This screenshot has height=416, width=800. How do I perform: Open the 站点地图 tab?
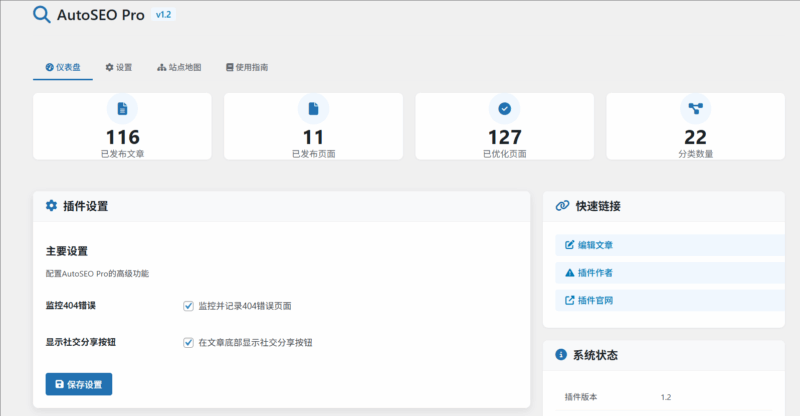[179, 67]
